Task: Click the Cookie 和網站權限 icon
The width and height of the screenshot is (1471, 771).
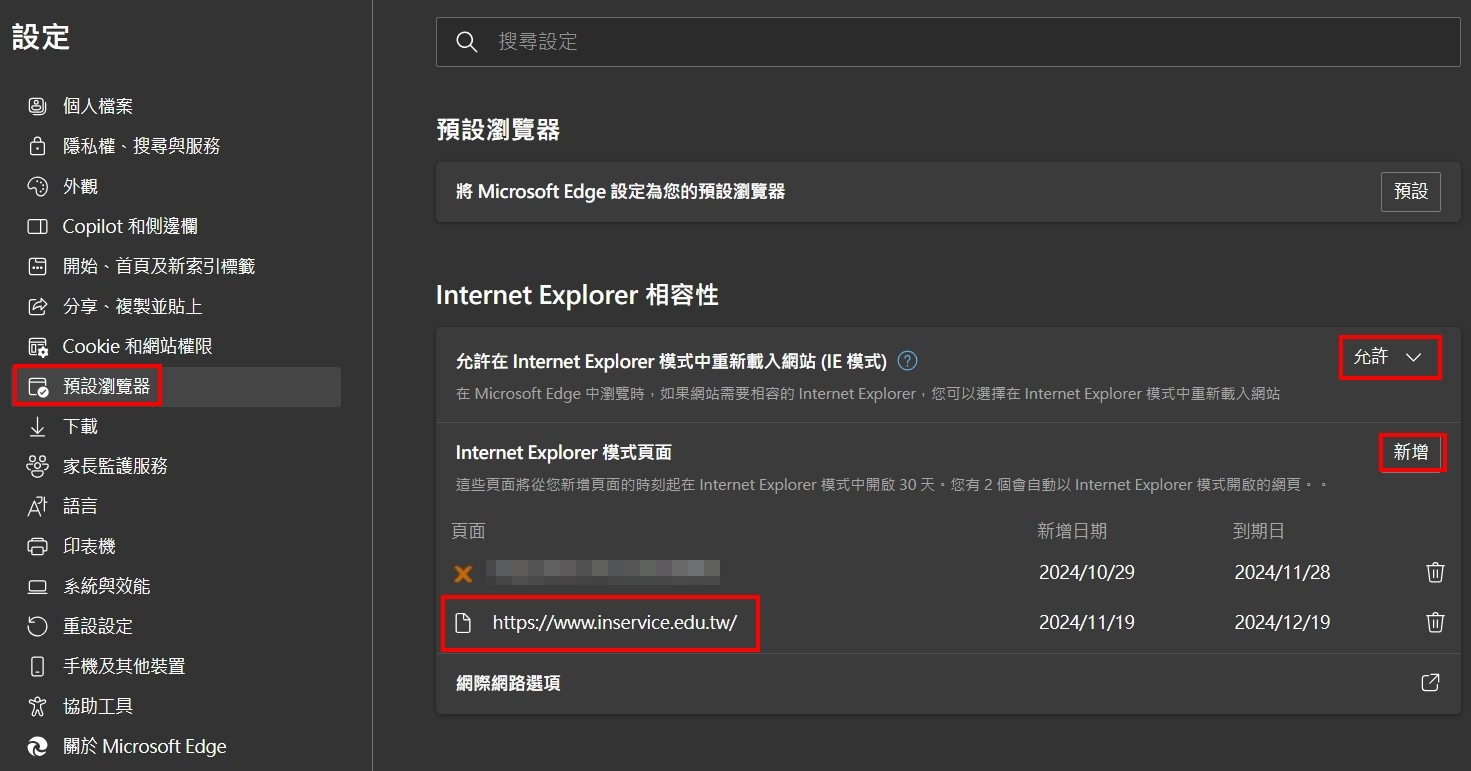Action: pos(37,346)
